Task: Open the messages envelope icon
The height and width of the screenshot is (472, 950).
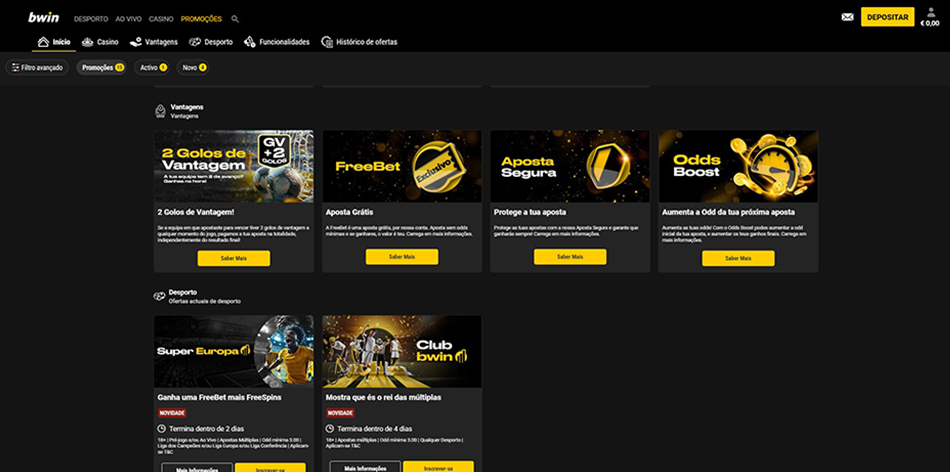Action: (848, 17)
